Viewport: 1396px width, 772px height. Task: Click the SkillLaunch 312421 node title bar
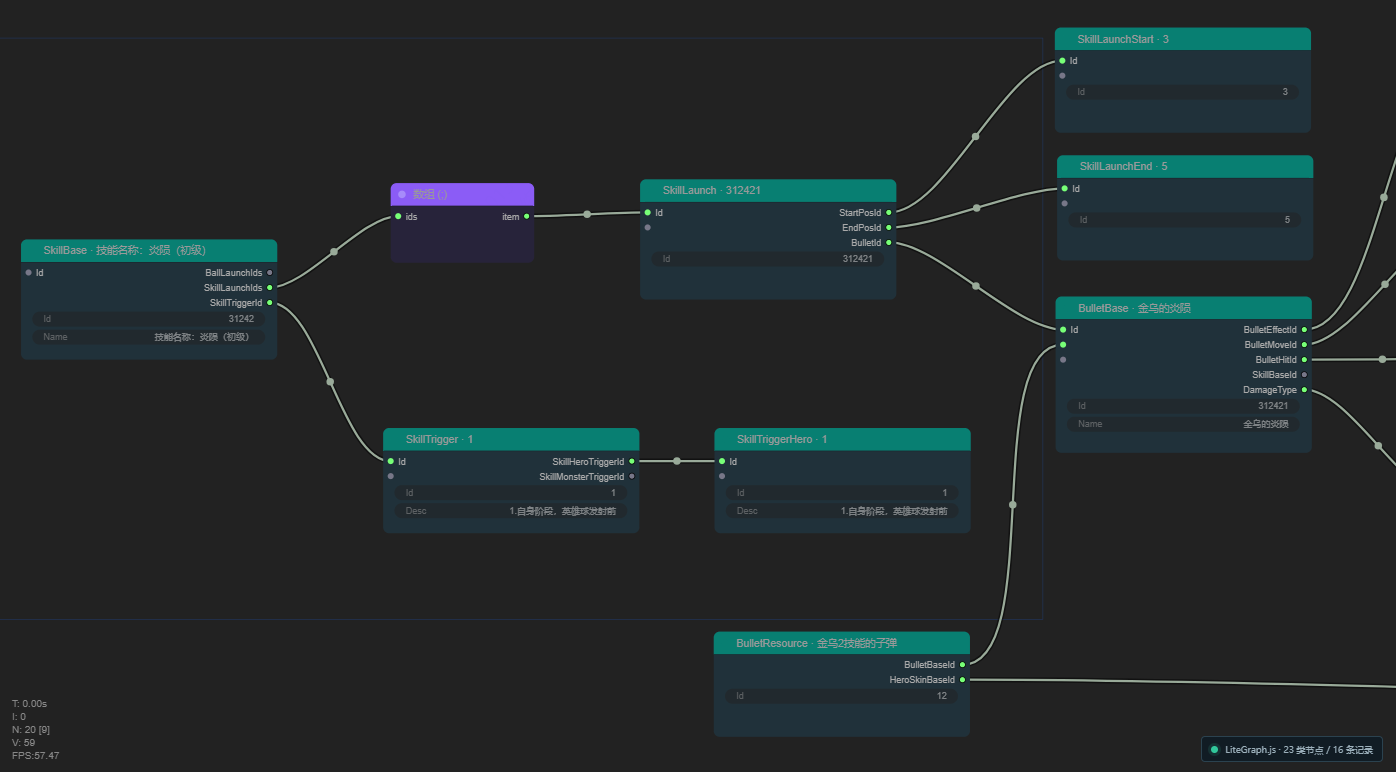[768, 190]
